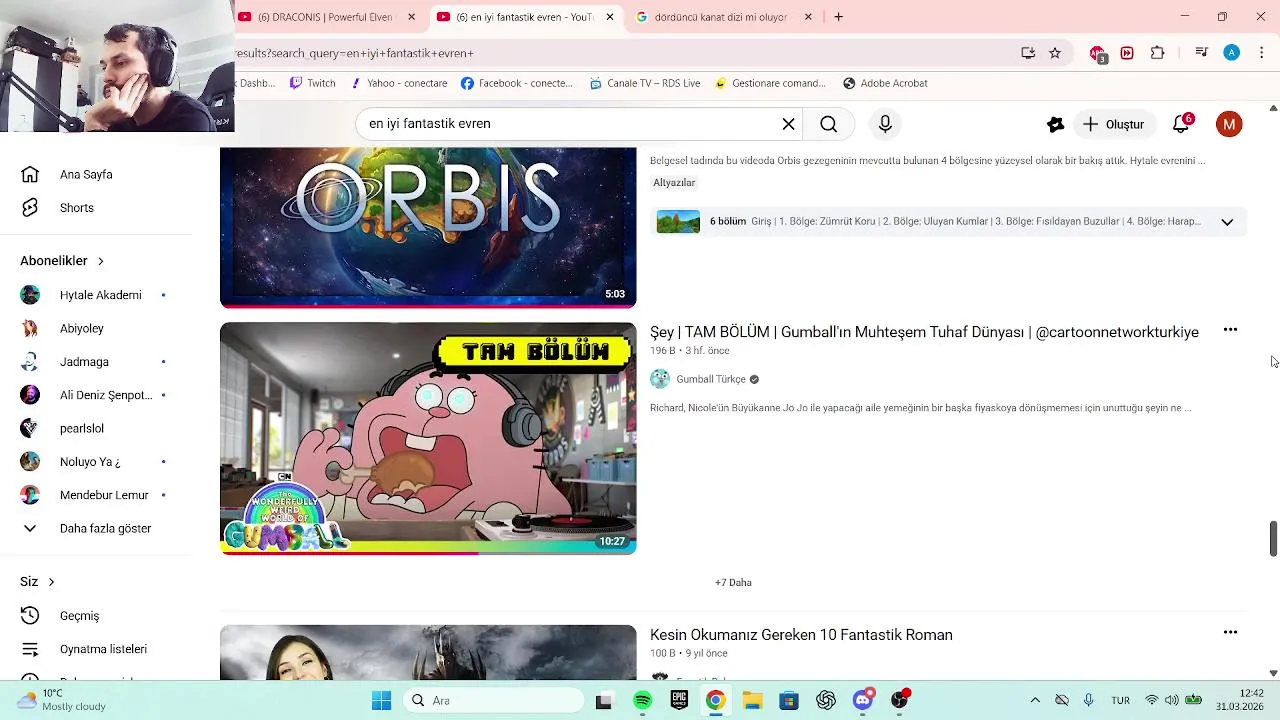
Task: Open Gumball Türkçe channel link
Action: pos(710,379)
